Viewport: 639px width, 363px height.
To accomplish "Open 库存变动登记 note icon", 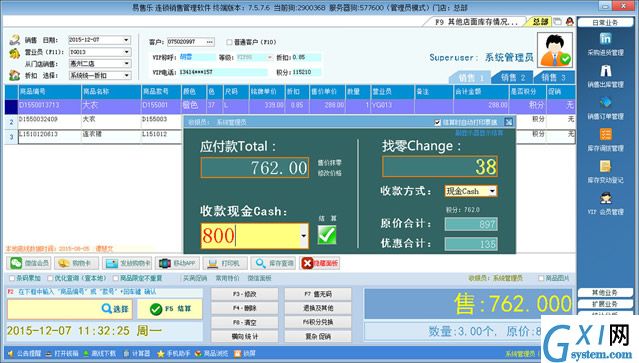I will [605, 166].
